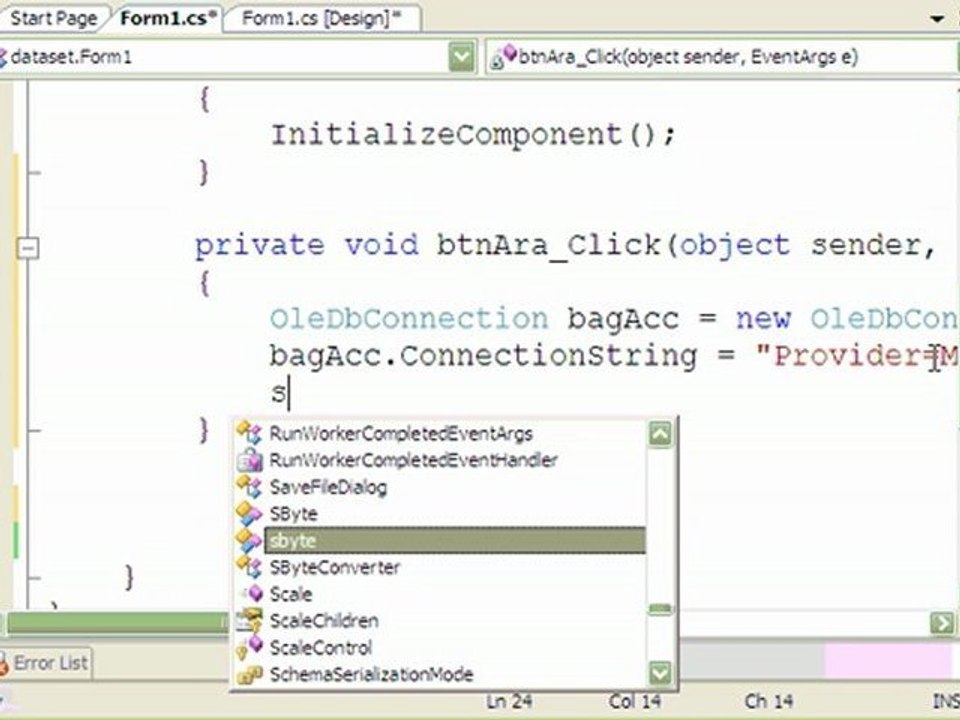The height and width of the screenshot is (720, 960).
Task: Click the RunWorkerCompletedEventArgs class icon
Action: [x=249, y=433]
